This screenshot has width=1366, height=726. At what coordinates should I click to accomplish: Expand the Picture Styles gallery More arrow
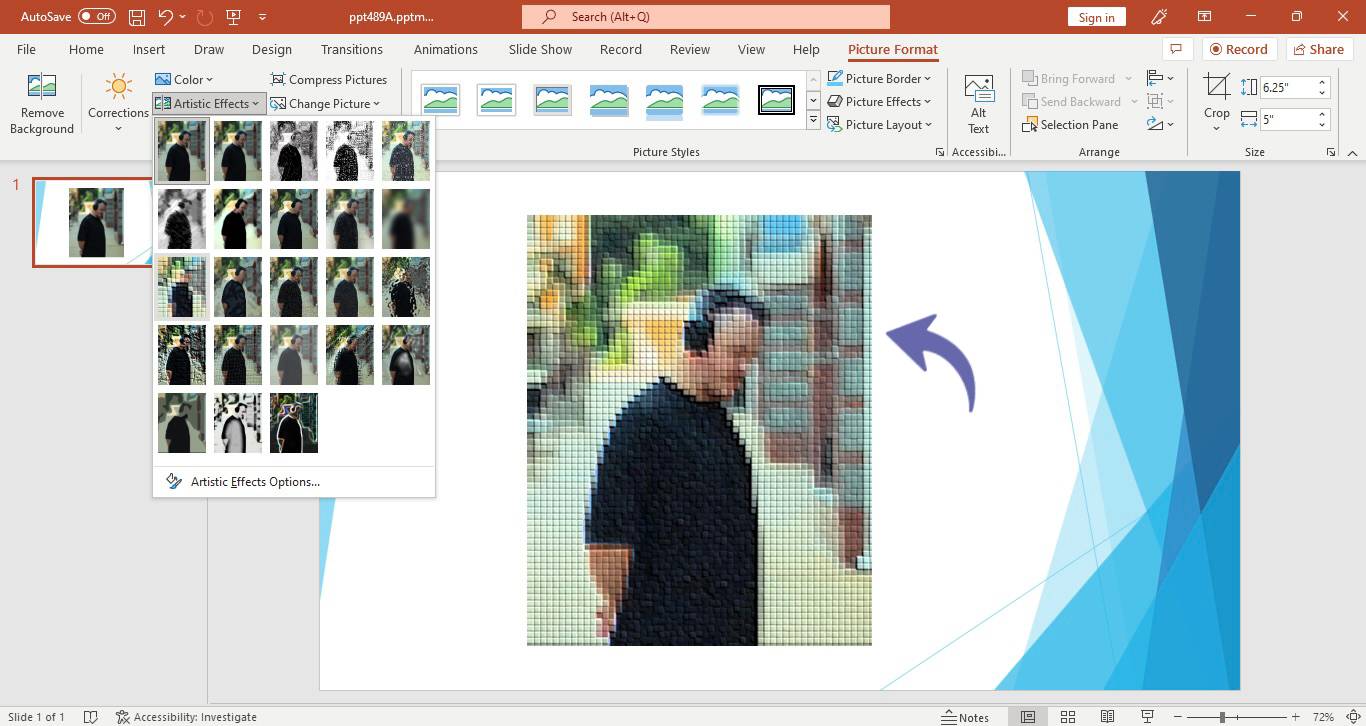(x=813, y=121)
